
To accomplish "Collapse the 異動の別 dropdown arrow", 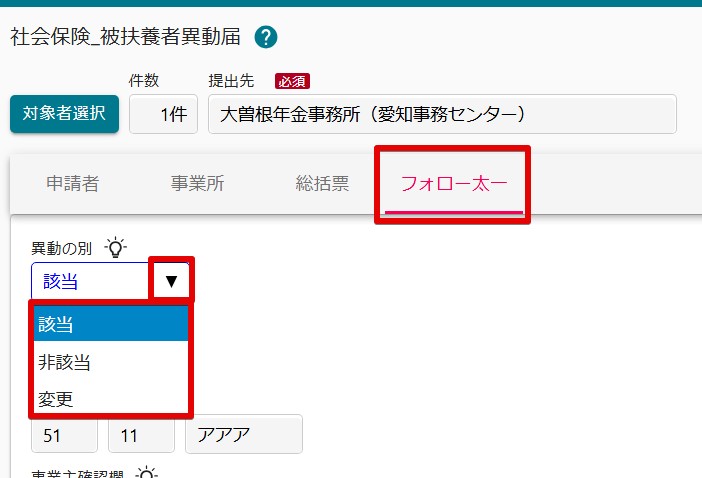I will click(x=171, y=281).
